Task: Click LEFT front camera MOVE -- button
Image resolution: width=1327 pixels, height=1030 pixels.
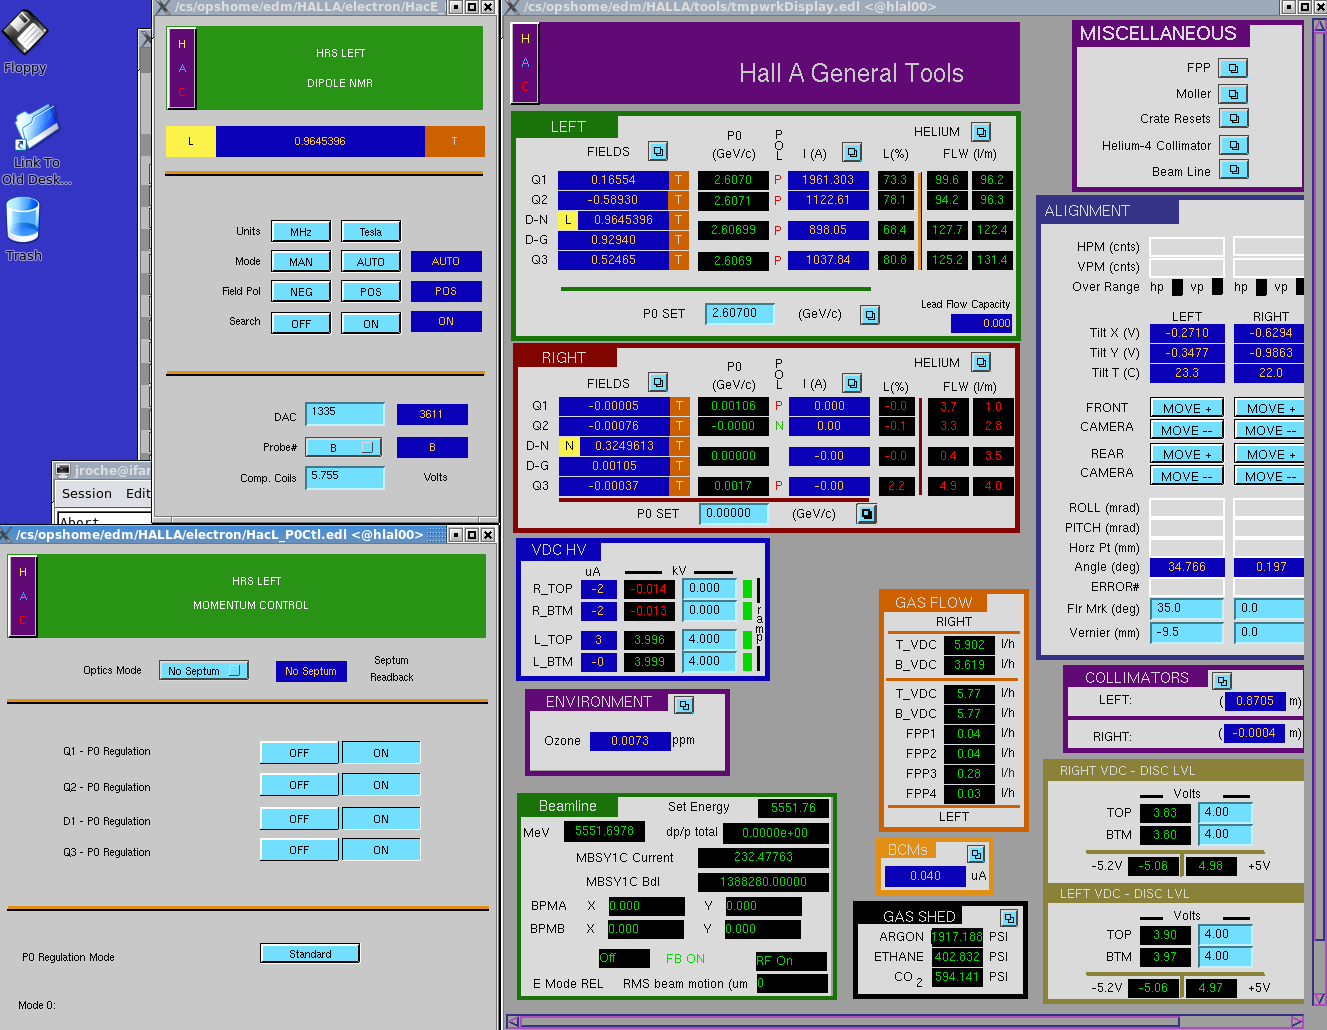Action: (x=1187, y=430)
